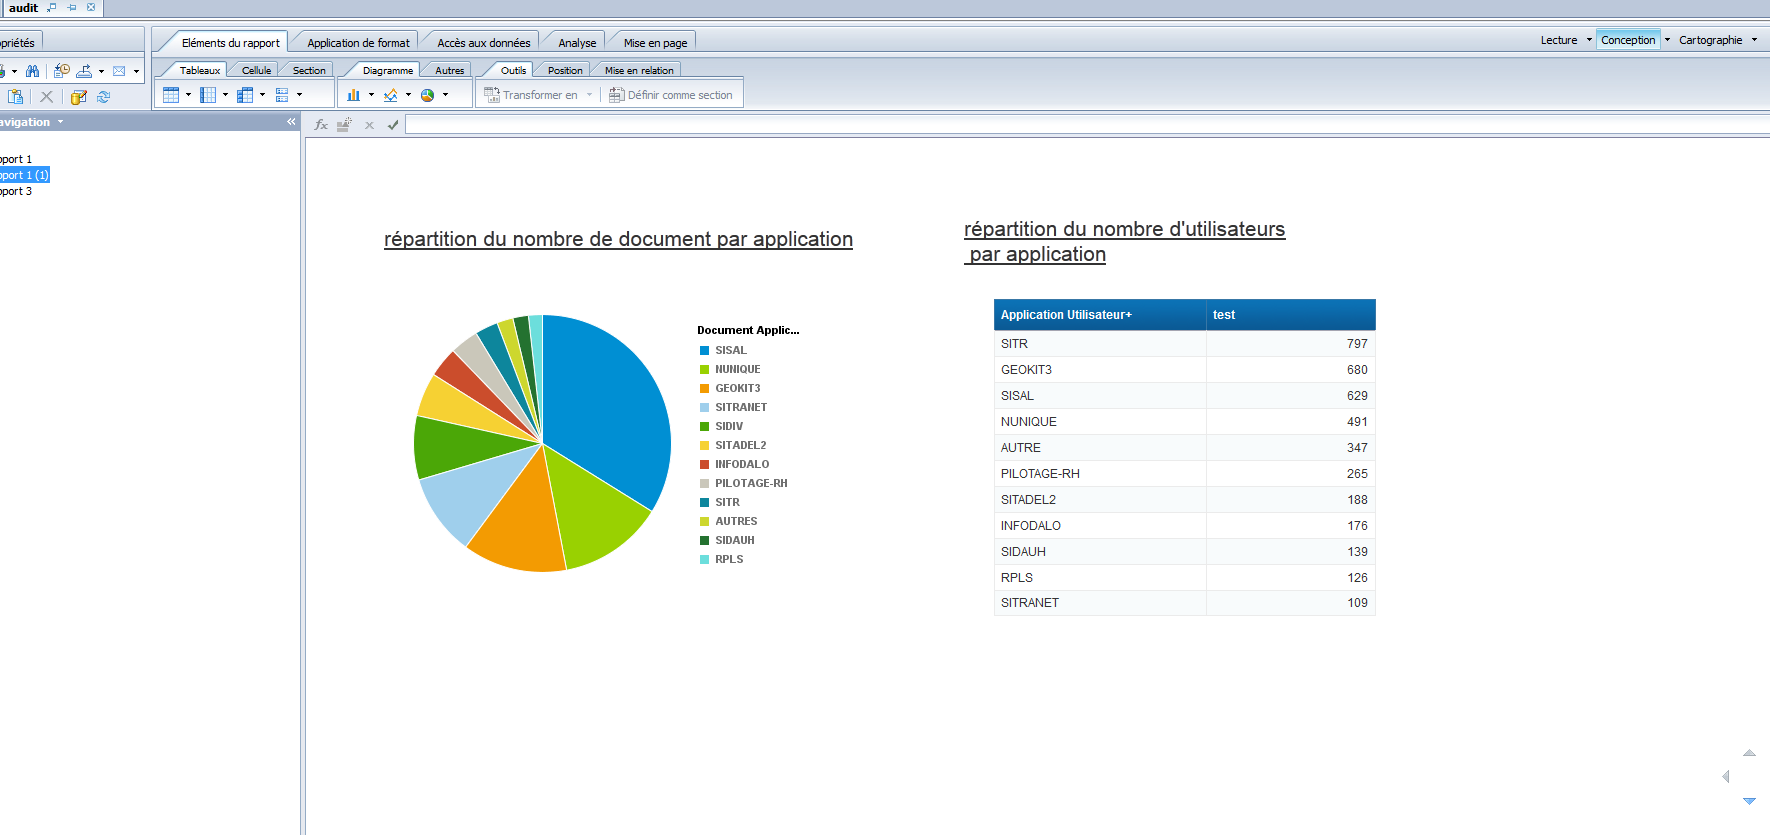Click inside the formula input field
The image size is (1770, 835).
(1087, 125)
